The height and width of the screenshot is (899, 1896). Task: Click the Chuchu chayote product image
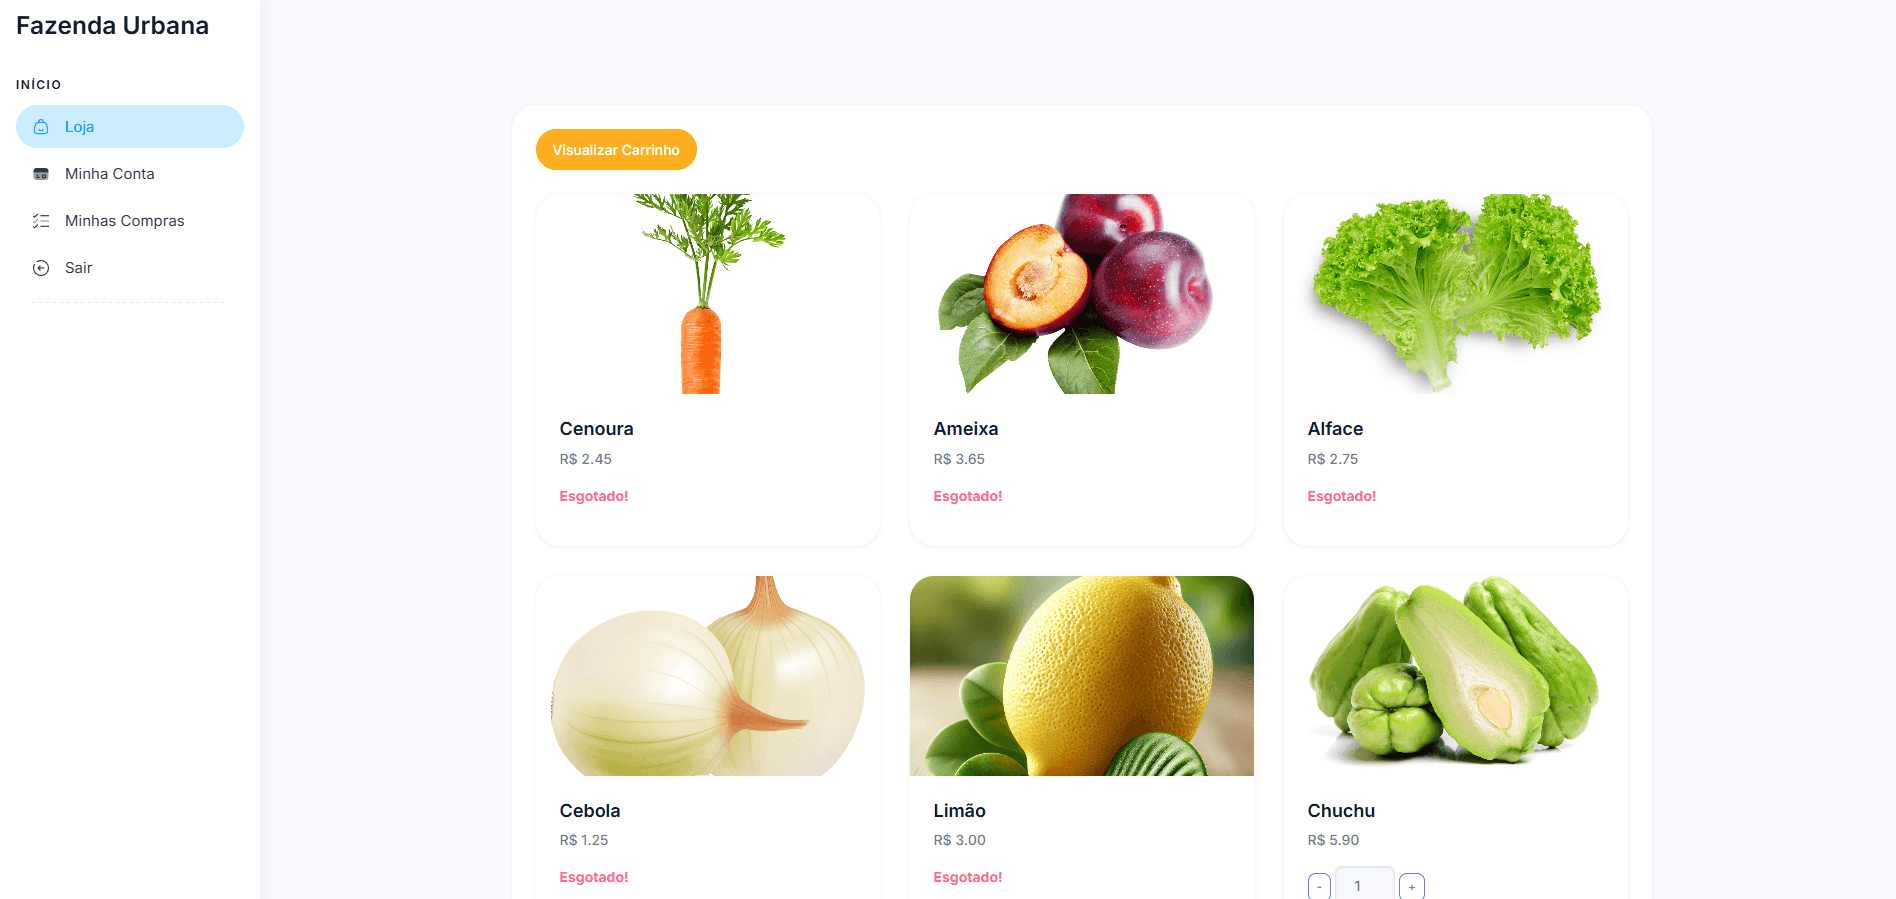pos(1456,676)
